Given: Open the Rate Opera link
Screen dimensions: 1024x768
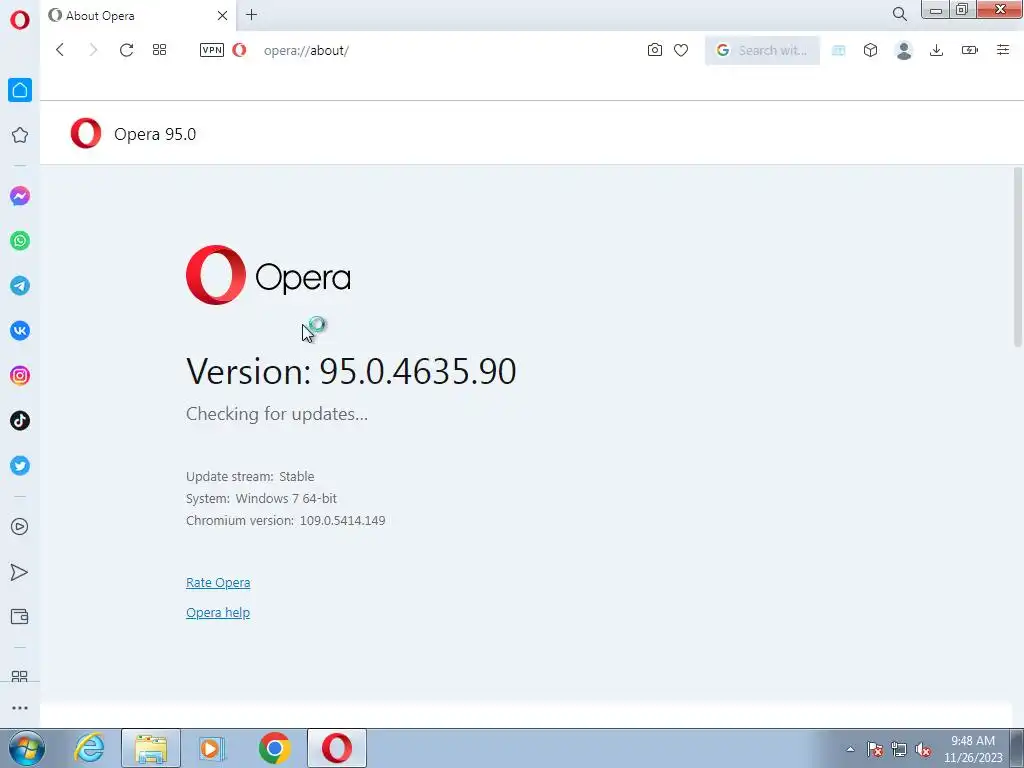Looking at the screenshot, I should click(x=218, y=583).
